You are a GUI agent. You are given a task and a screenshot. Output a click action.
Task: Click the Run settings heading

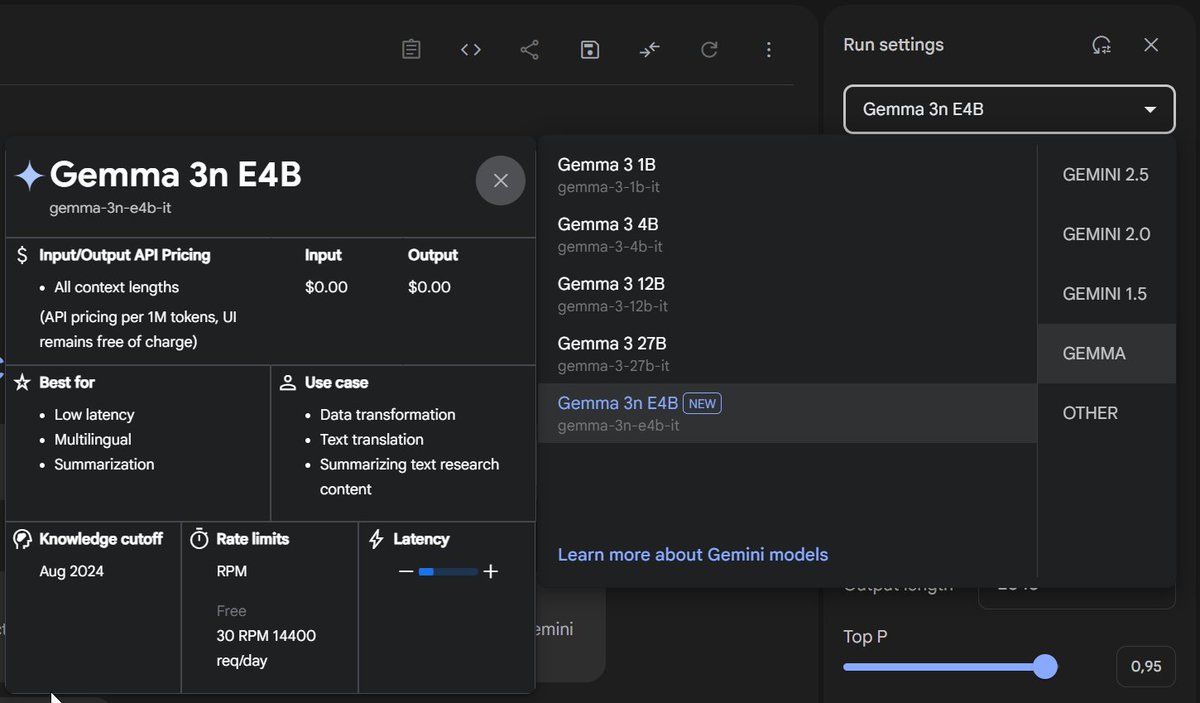[x=894, y=45]
